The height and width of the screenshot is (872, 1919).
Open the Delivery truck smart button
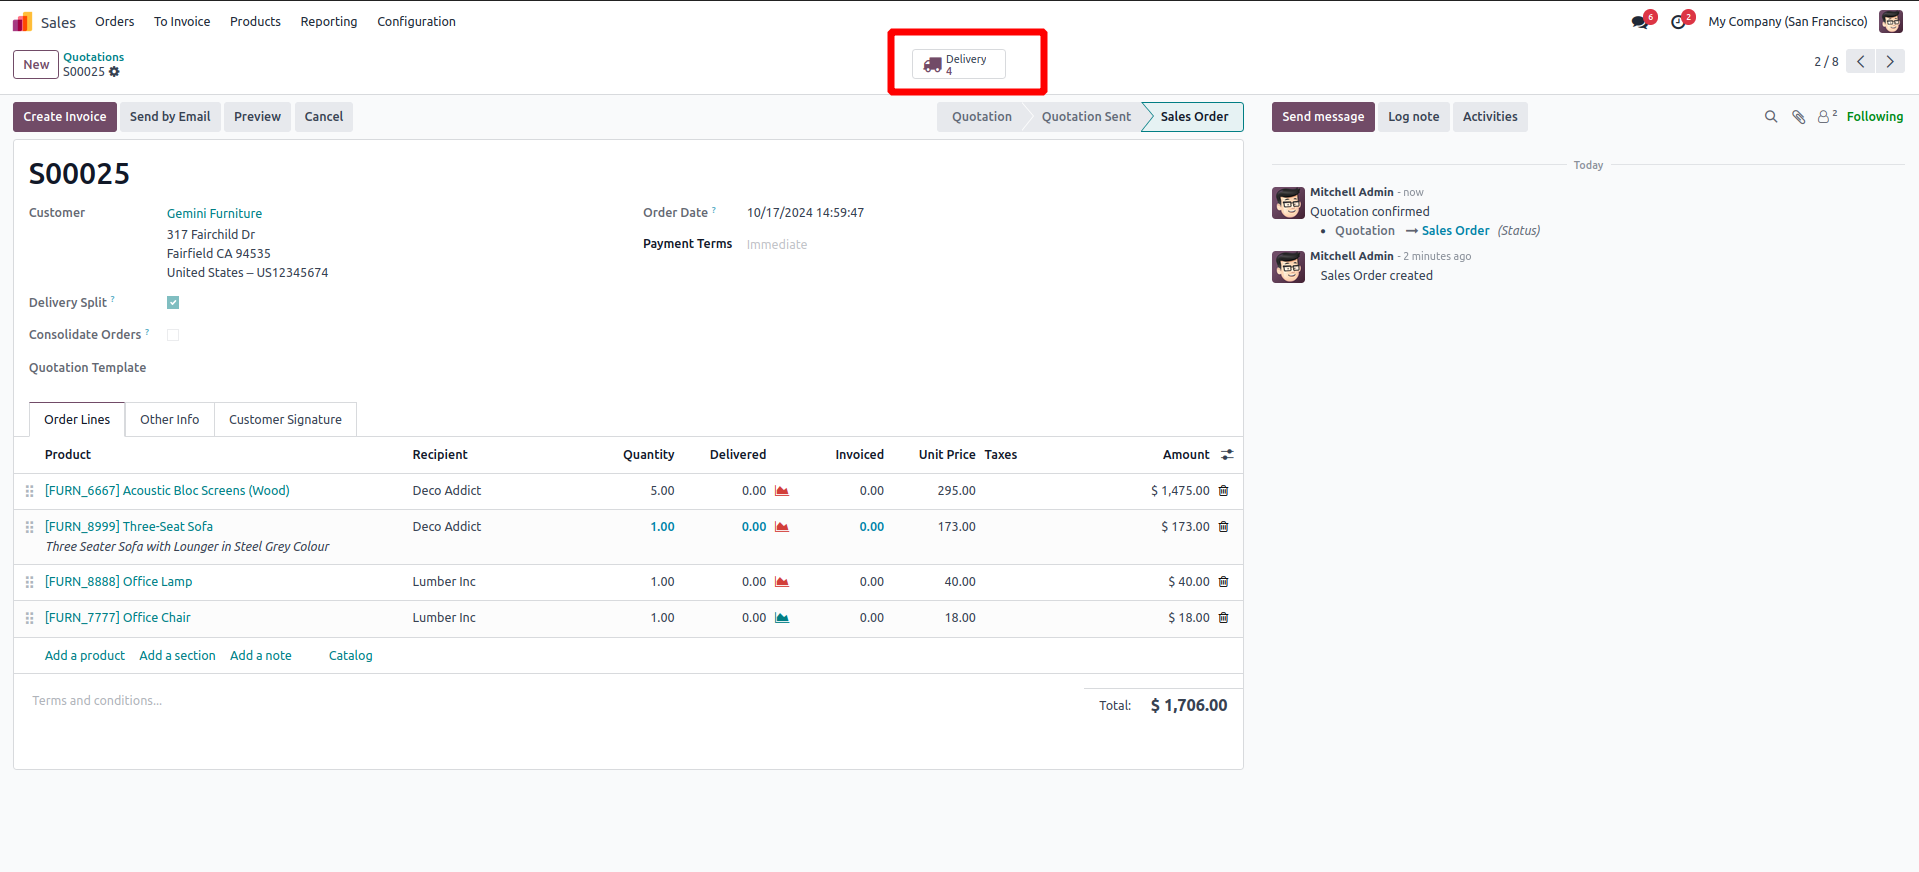click(x=958, y=64)
